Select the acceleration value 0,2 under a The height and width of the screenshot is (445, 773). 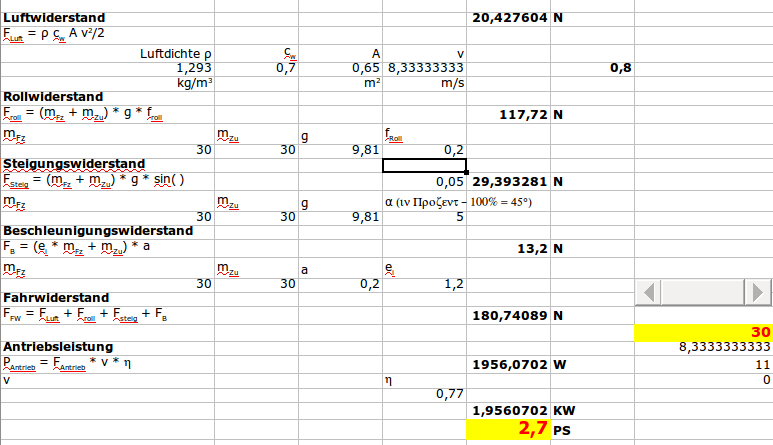point(340,284)
